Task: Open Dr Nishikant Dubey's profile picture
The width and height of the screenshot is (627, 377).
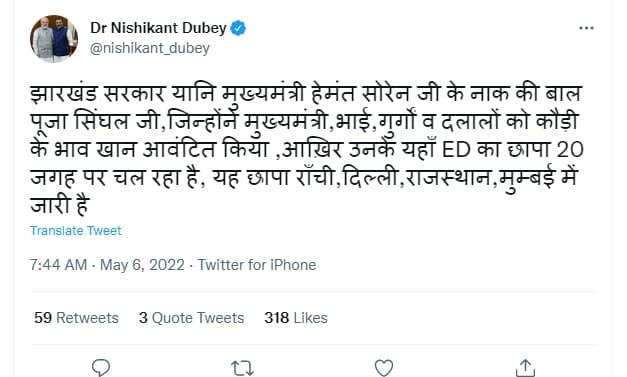Action: coord(54,39)
